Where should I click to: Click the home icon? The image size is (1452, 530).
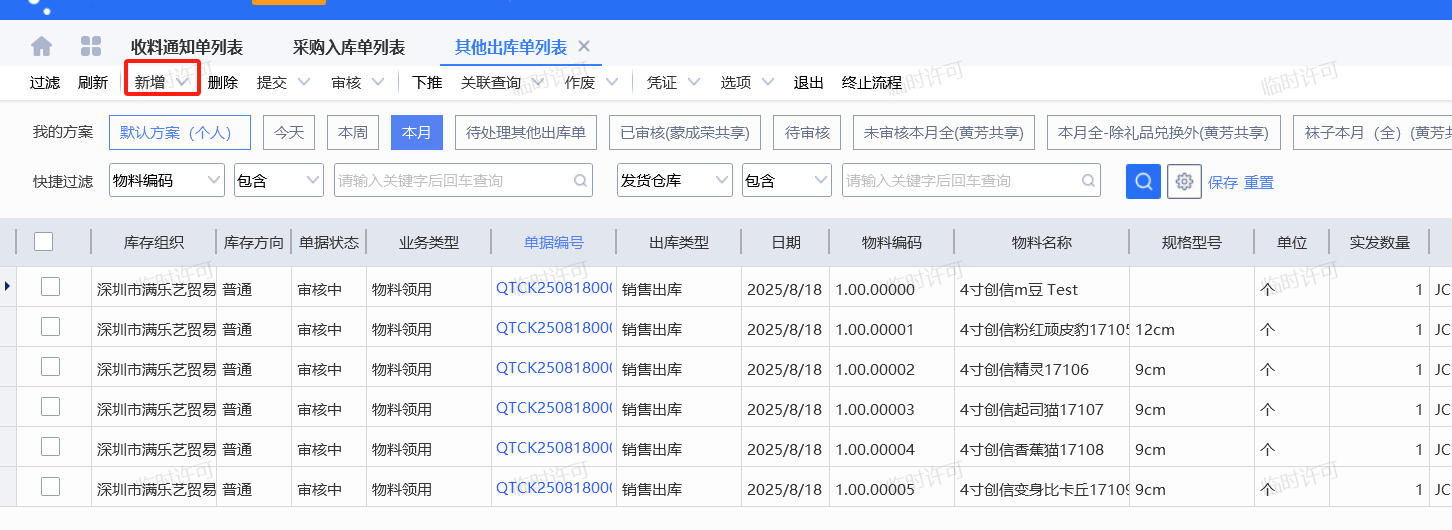point(41,47)
